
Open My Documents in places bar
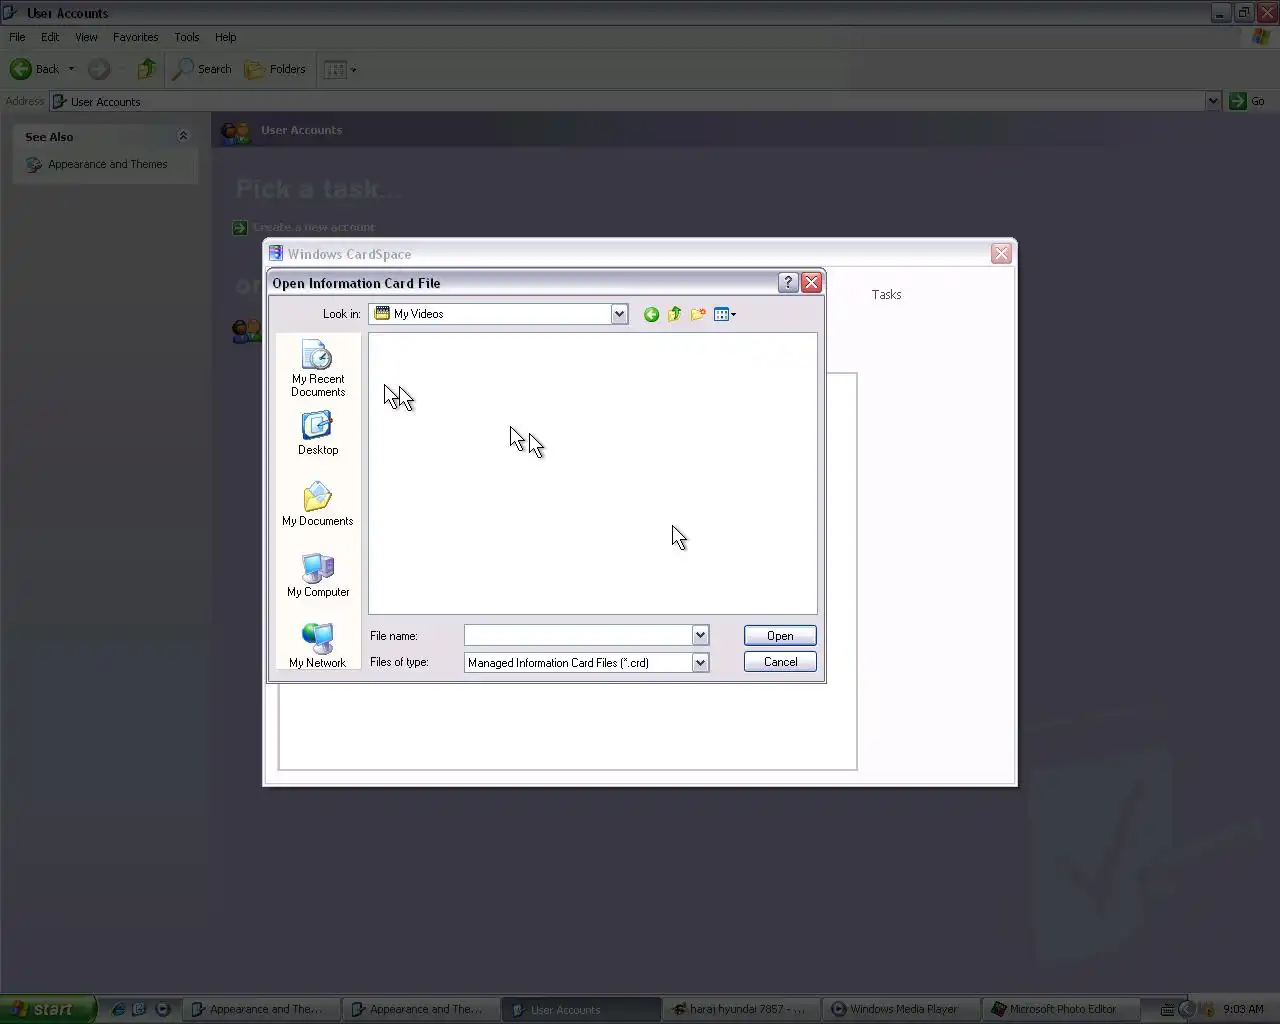tap(318, 504)
